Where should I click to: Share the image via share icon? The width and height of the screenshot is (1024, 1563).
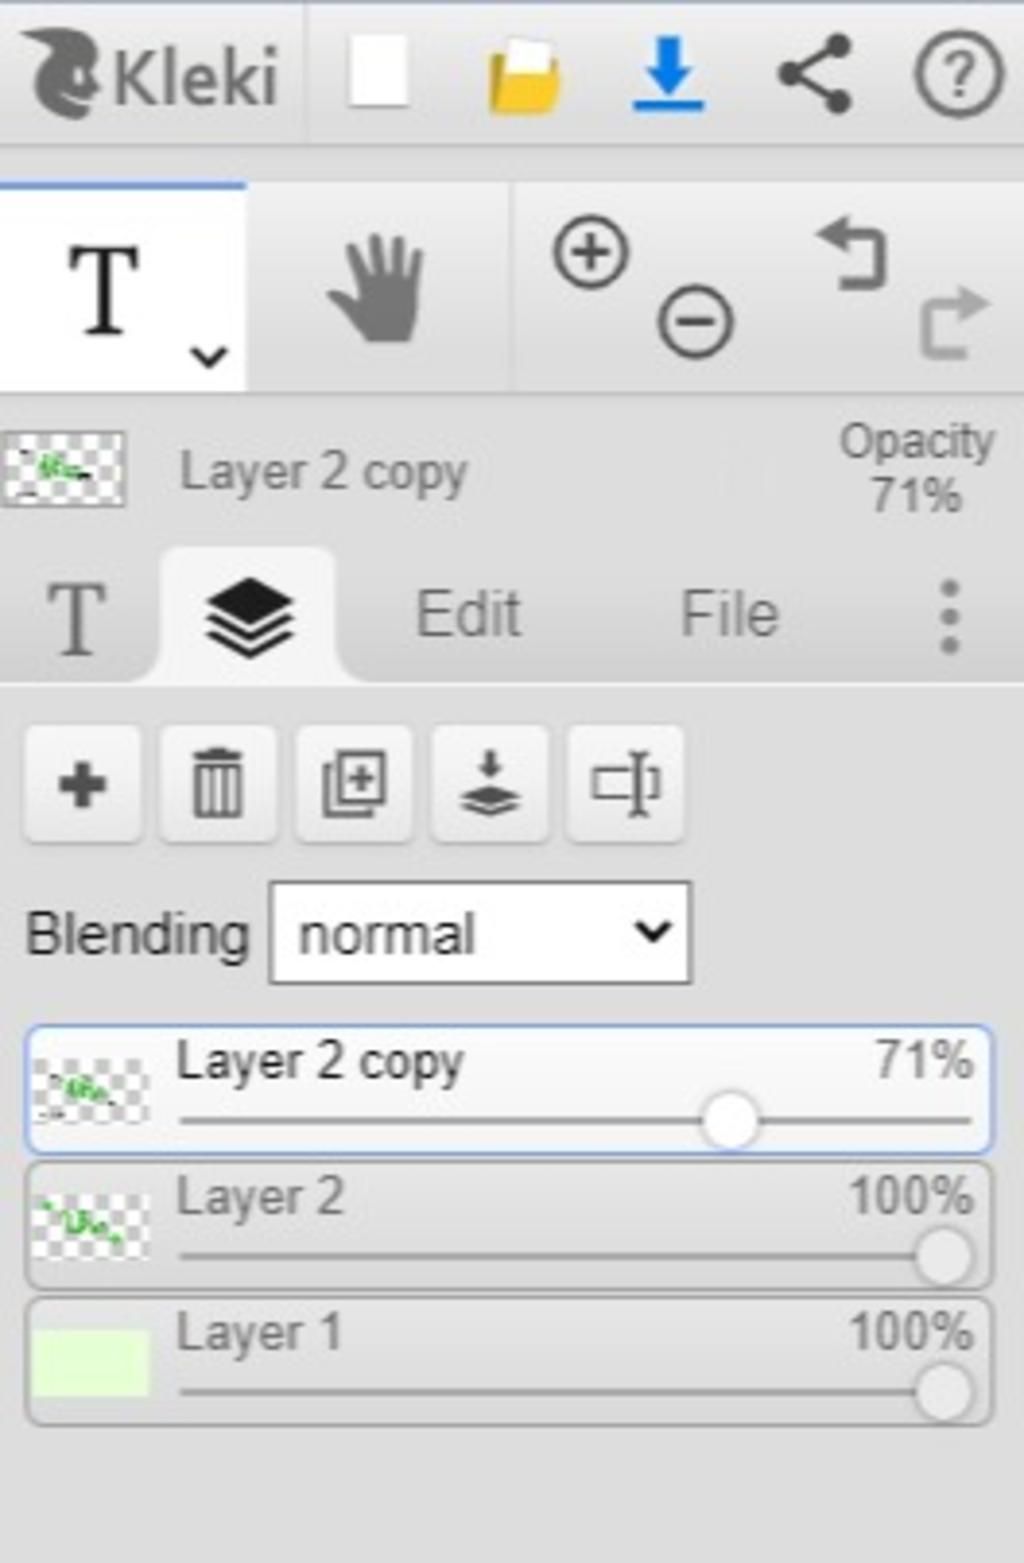815,73
